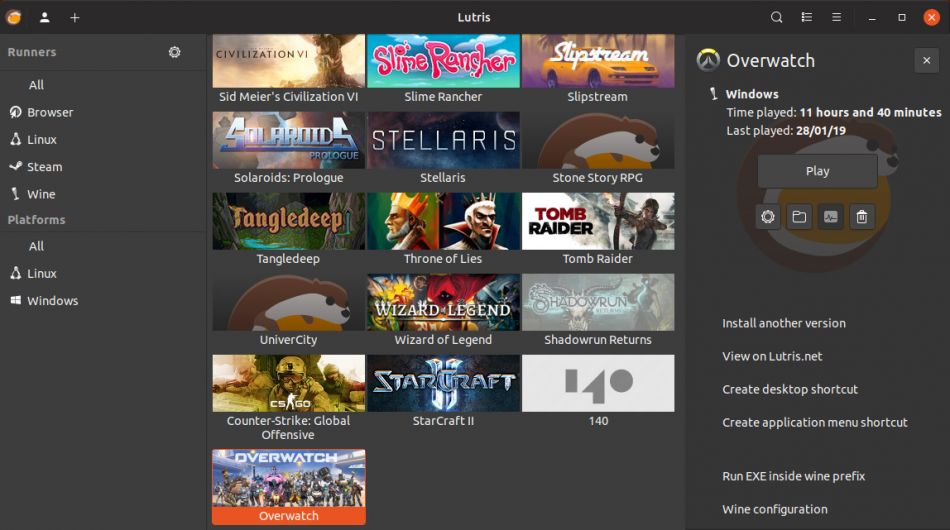The width and height of the screenshot is (950, 530).
Task: Select Throne of Lies tile
Action: pyautogui.click(x=443, y=230)
